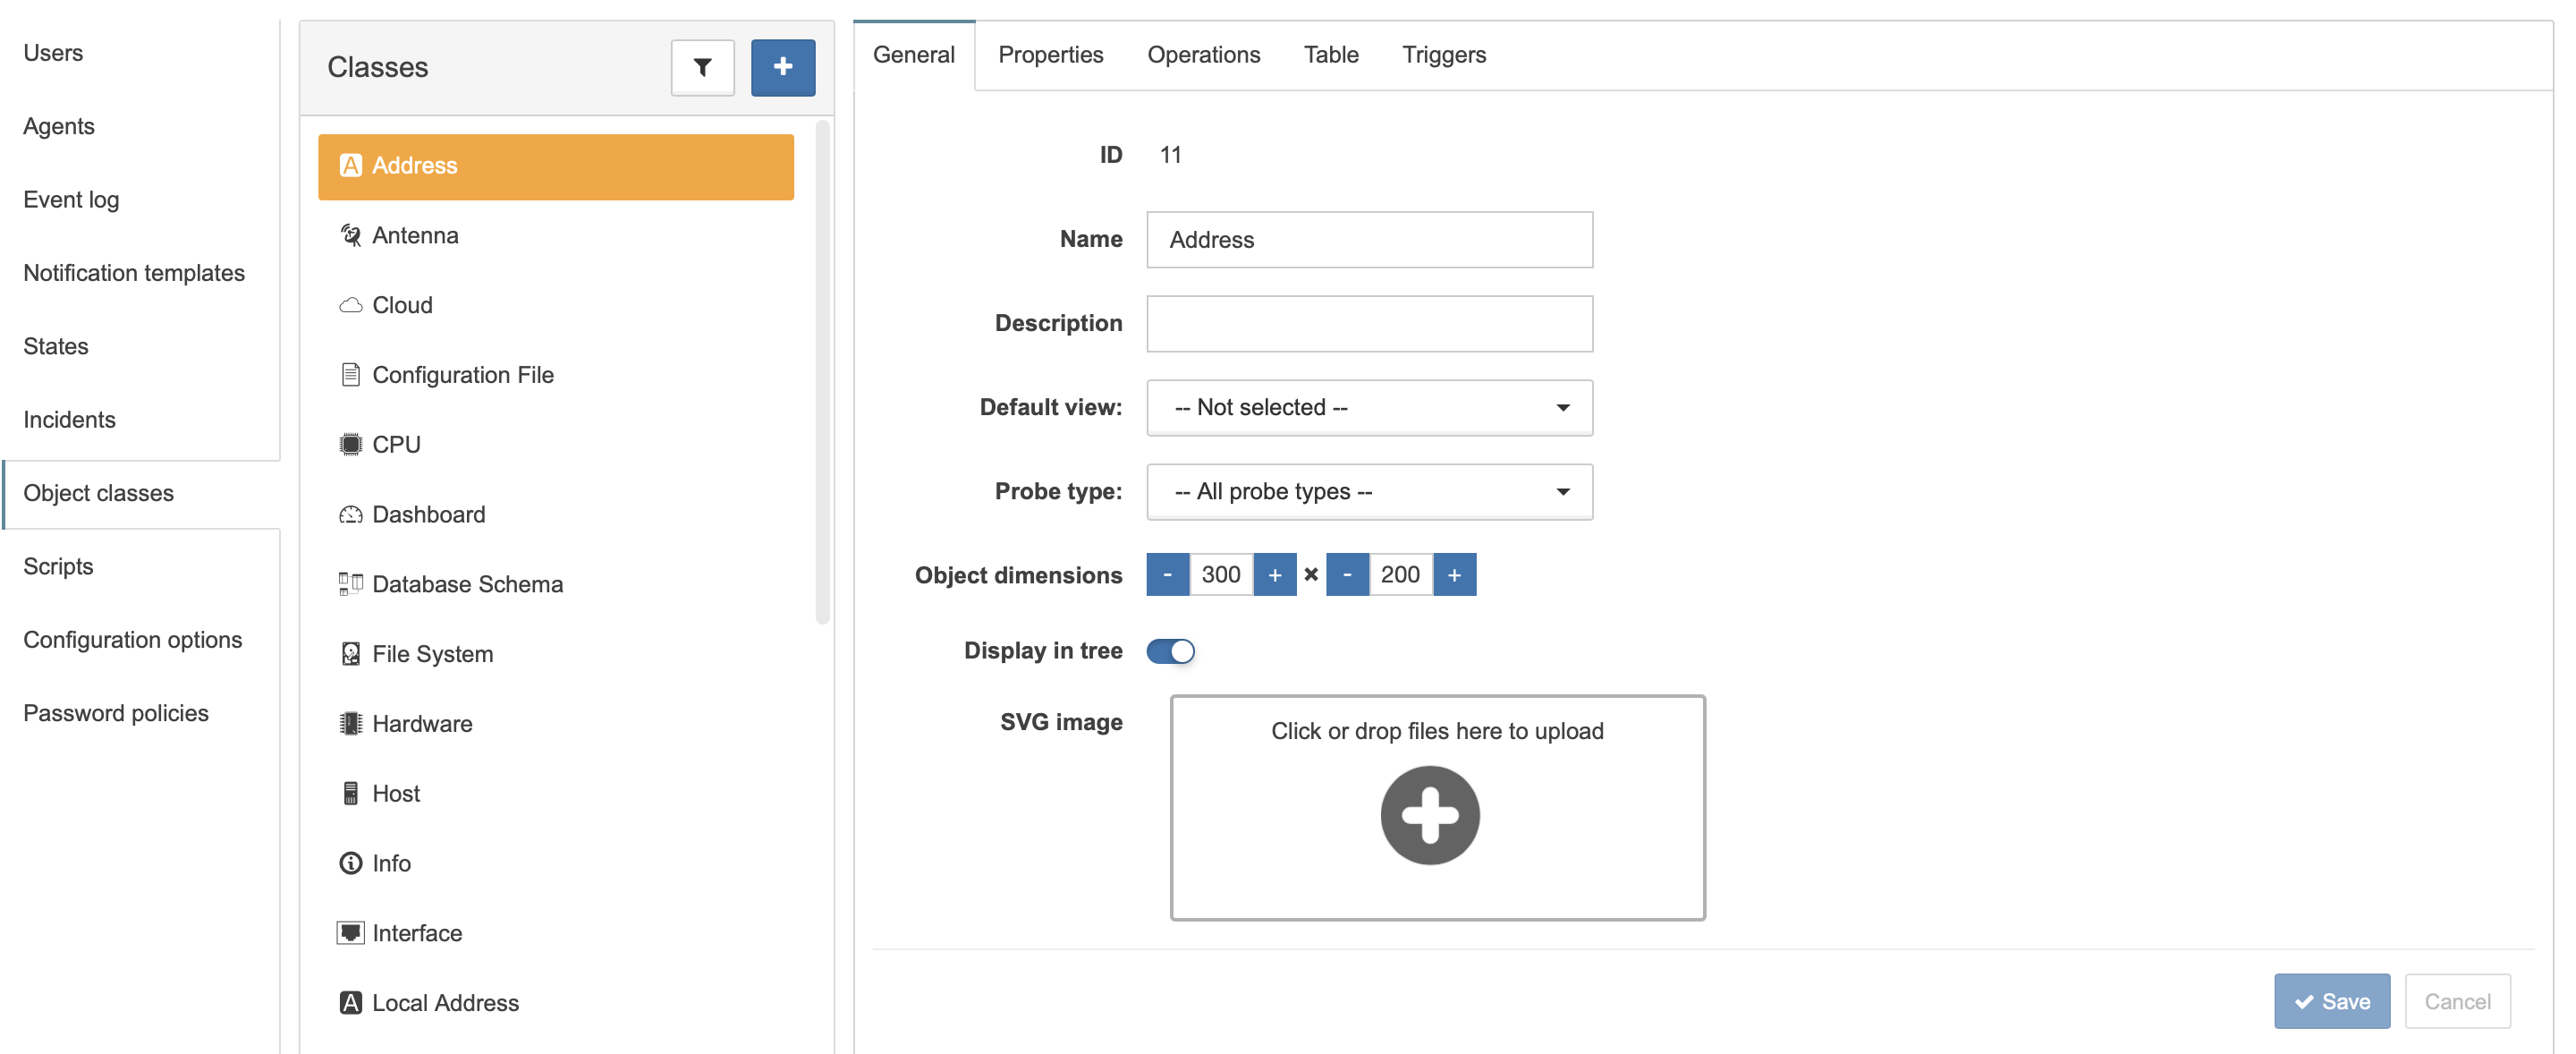The height and width of the screenshot is (1054, 2576).
Task: Decrease object height of 200
Action: (1347, 575)
